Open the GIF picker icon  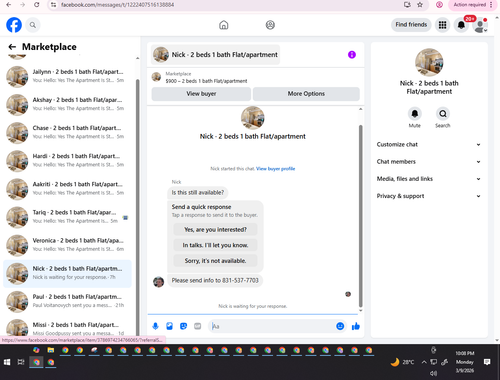coord(198,326)
